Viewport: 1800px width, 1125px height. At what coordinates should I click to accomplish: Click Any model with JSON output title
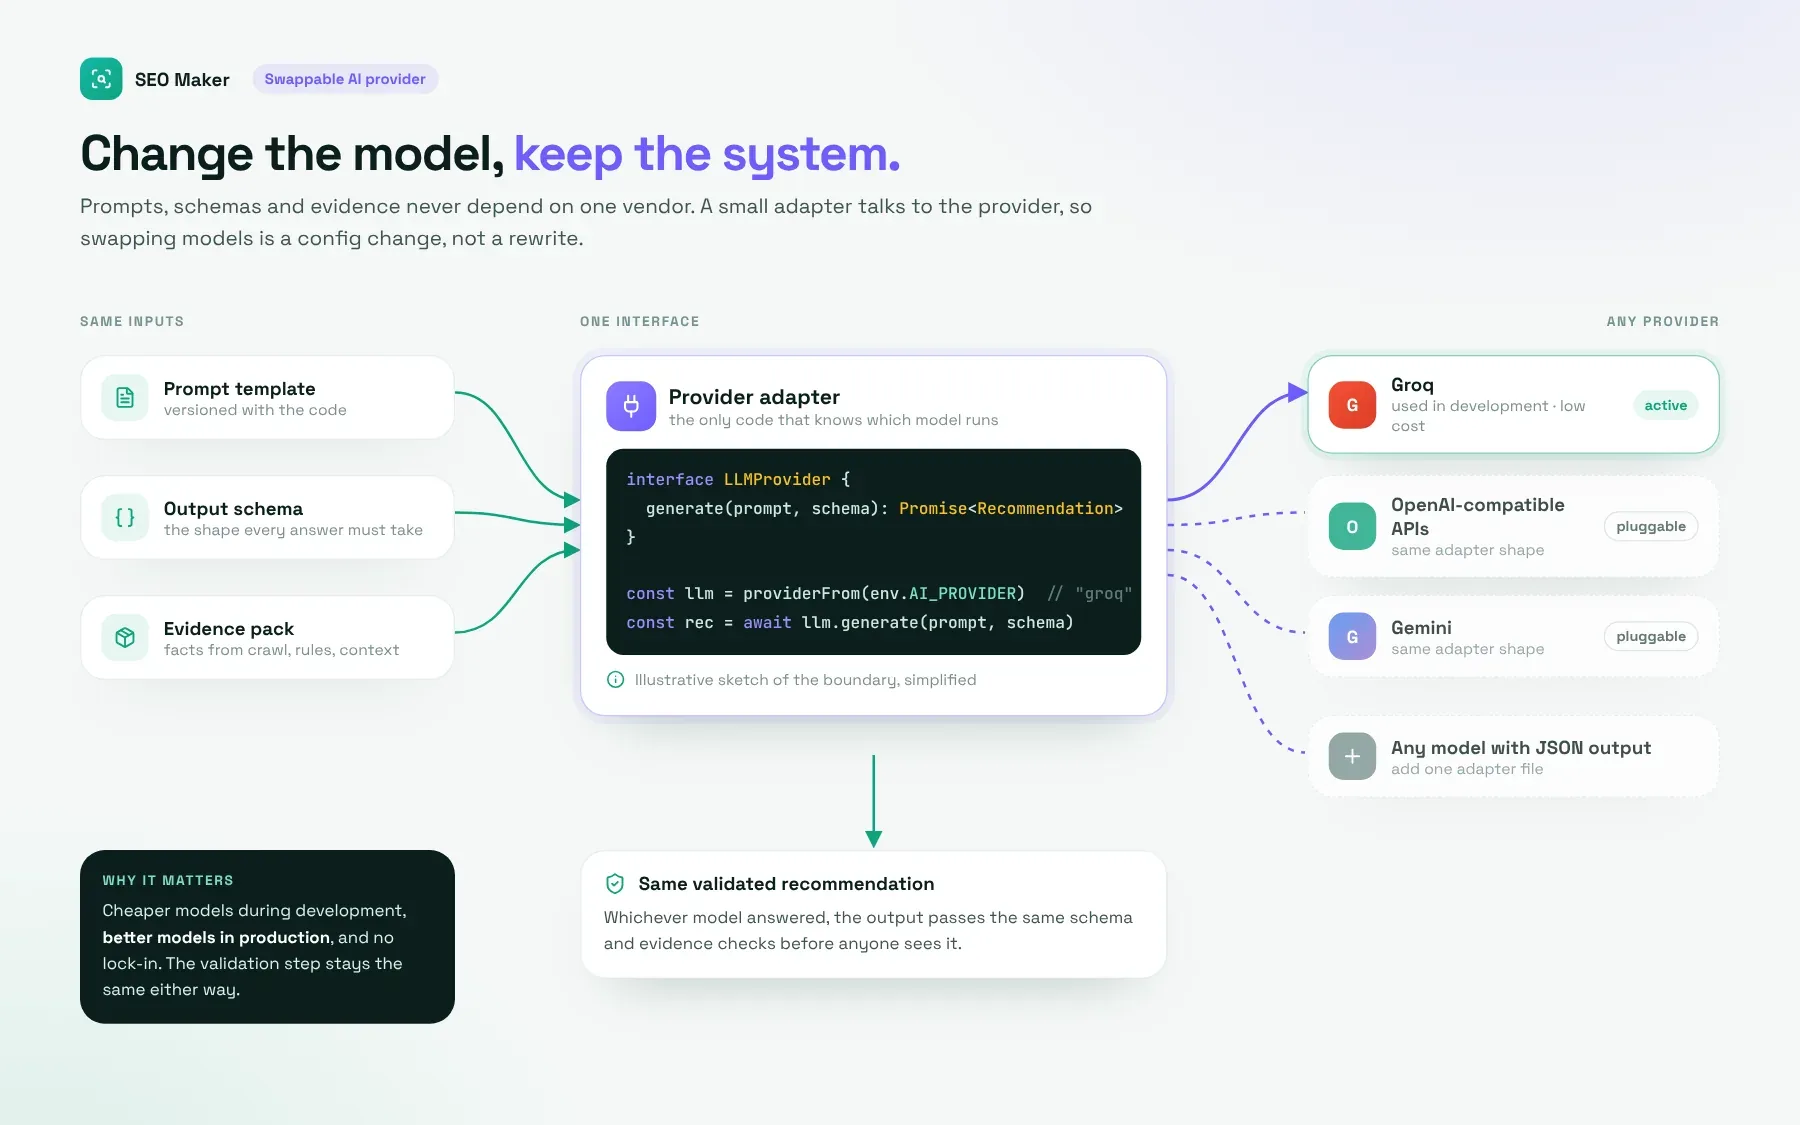coord(1521,748)
